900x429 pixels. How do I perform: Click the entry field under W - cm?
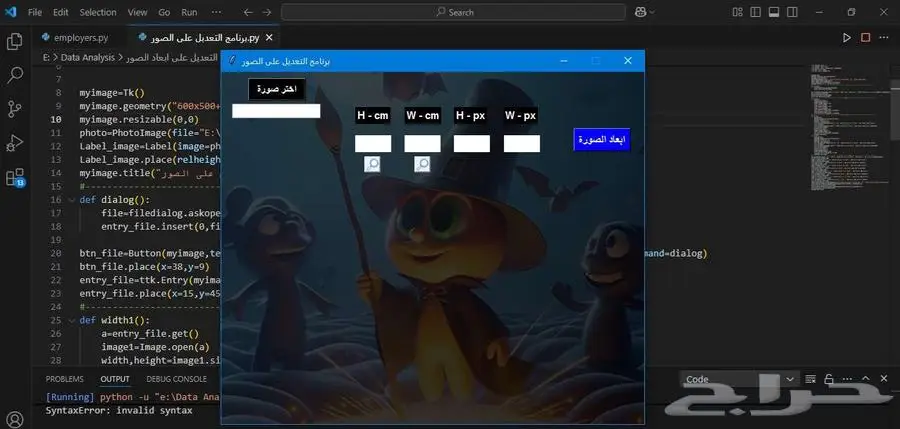click(422, 144)
